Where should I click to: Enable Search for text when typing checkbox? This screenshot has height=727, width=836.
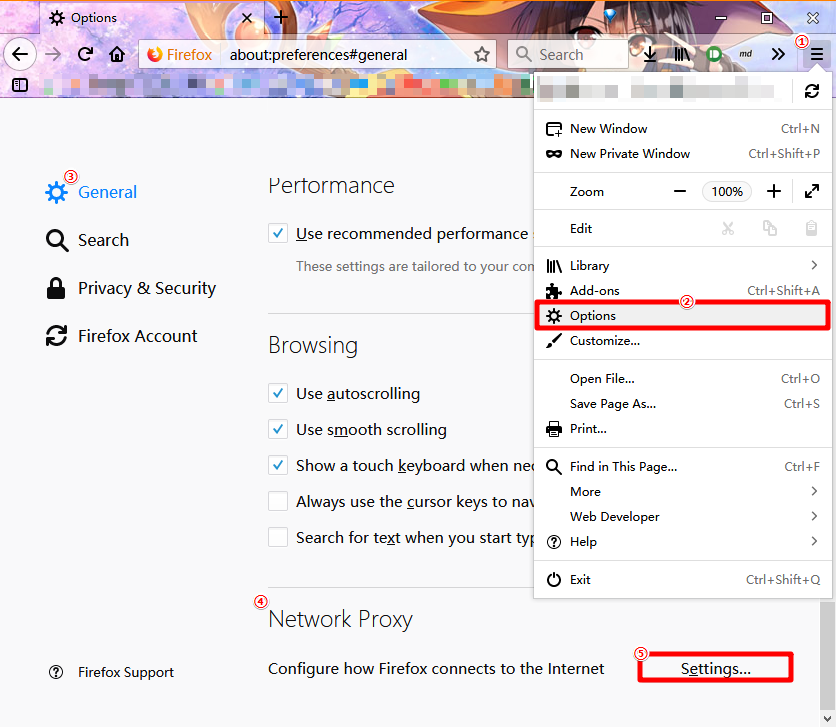coord(278,537)
